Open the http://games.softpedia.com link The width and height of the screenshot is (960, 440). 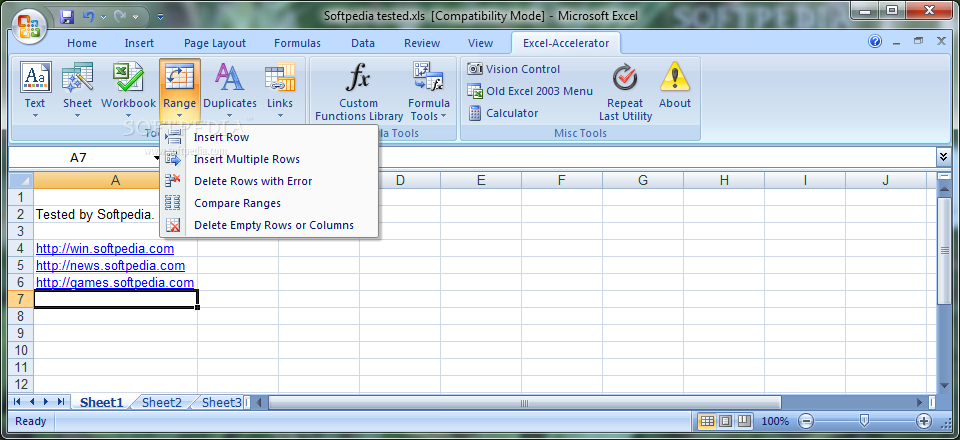(115, 283)
